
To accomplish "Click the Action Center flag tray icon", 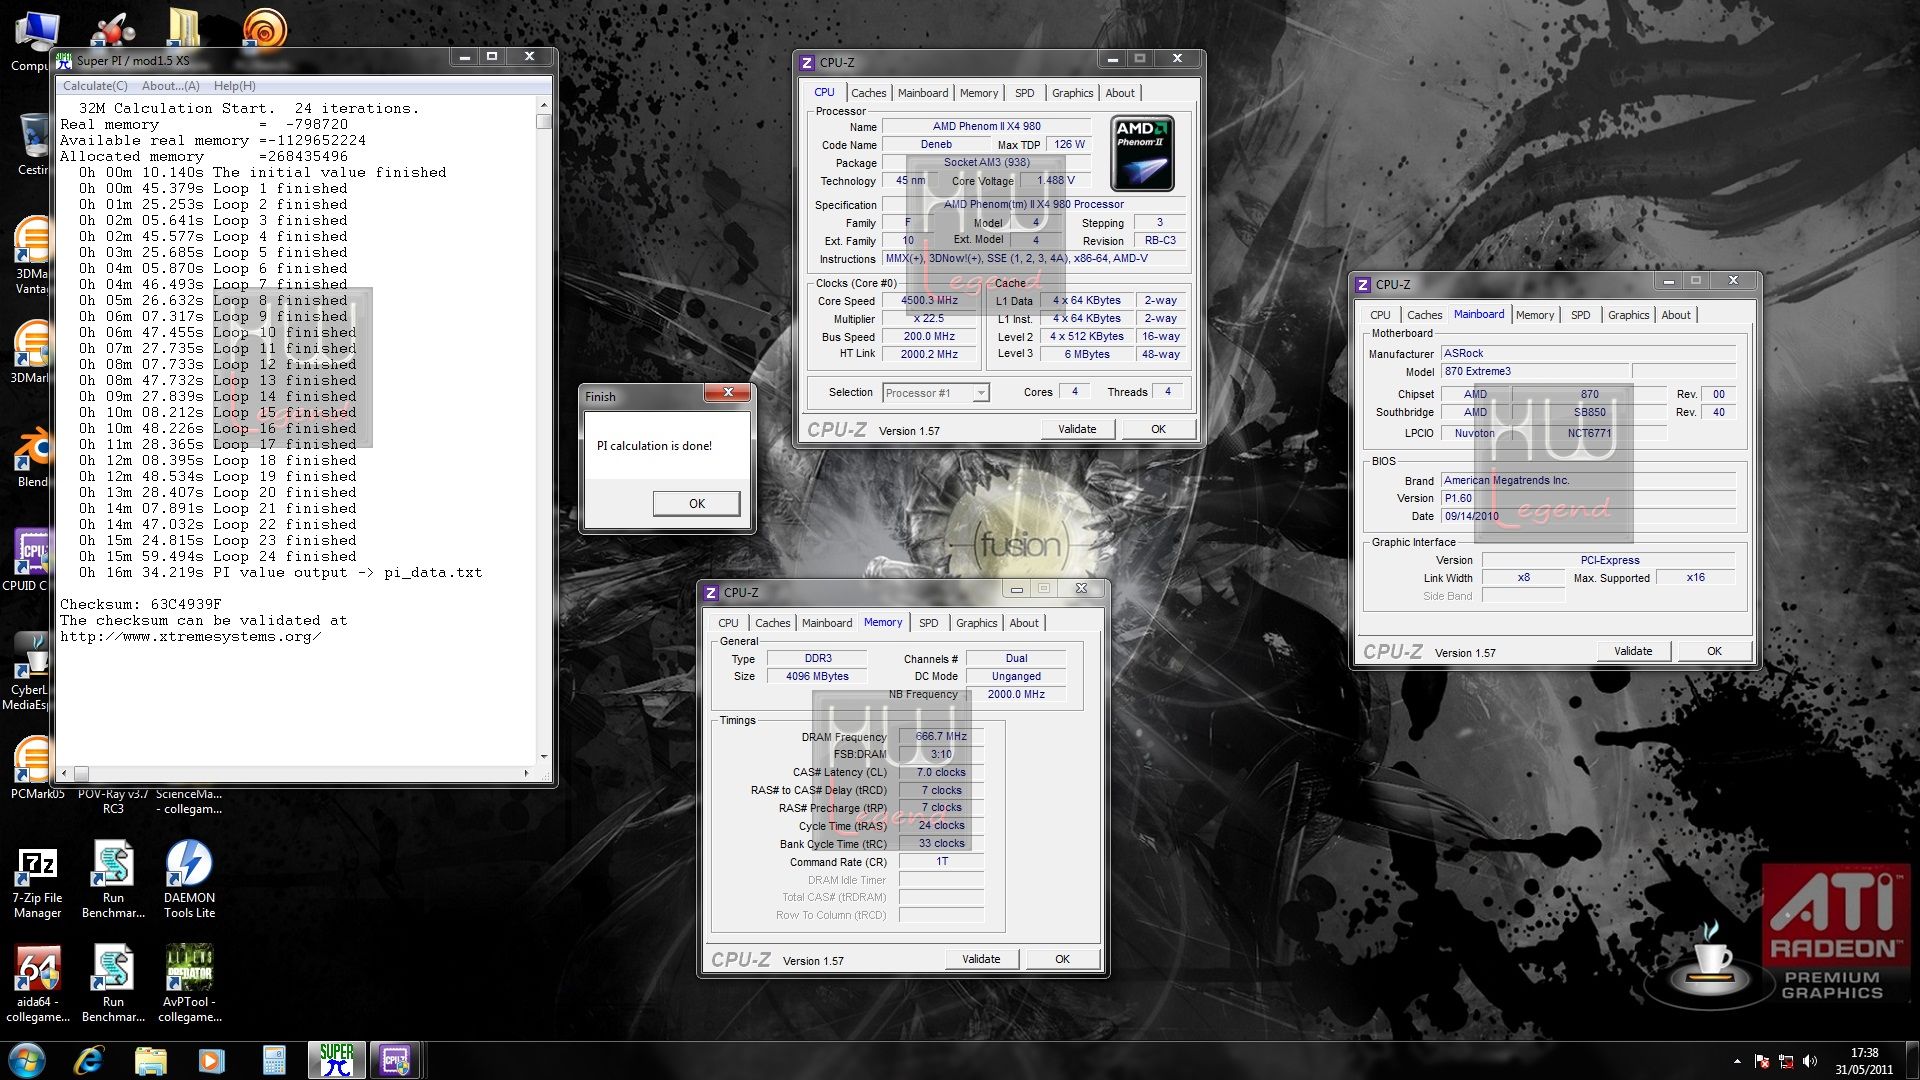I will click(x=1762, y=1061).
